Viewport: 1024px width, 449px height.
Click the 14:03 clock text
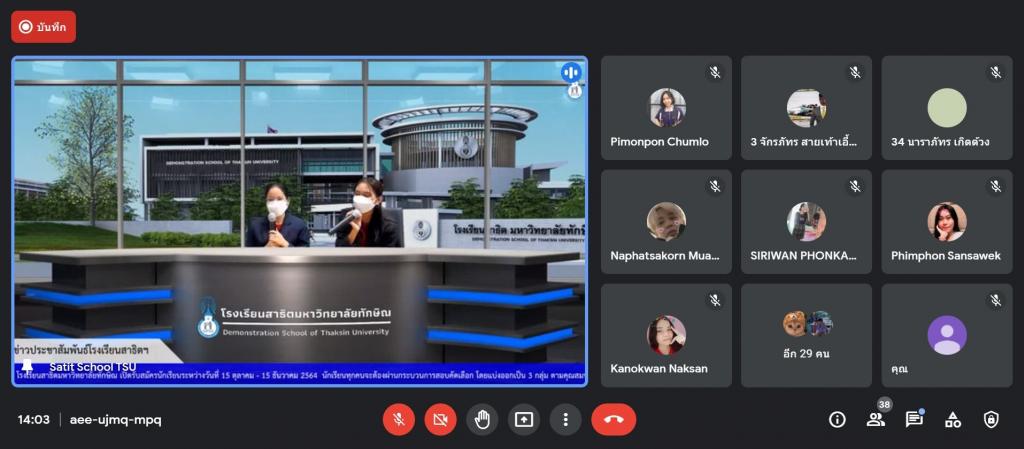point(33,420)
